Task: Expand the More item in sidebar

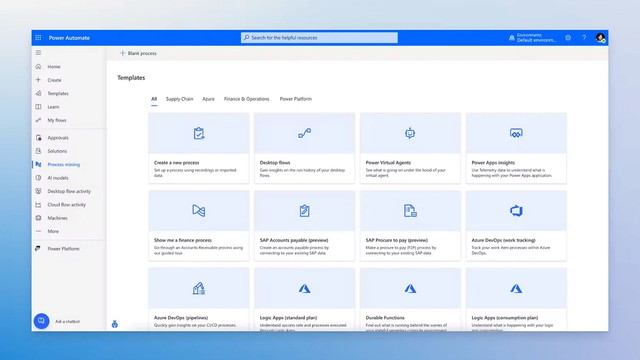Action: (x=53, y=231)
